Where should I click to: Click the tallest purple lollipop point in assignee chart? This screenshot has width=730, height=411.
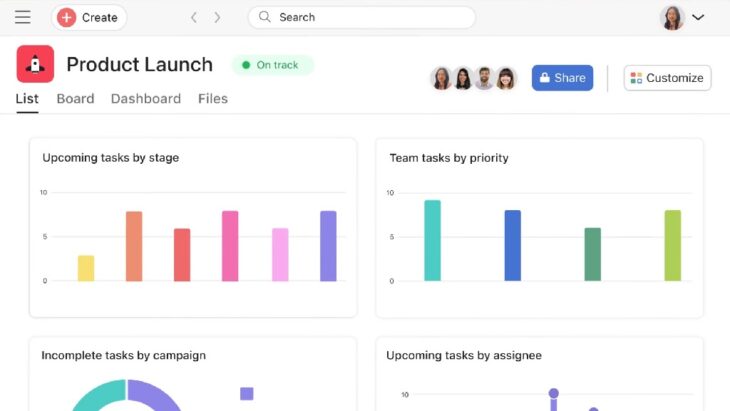(x=554, y=393)
